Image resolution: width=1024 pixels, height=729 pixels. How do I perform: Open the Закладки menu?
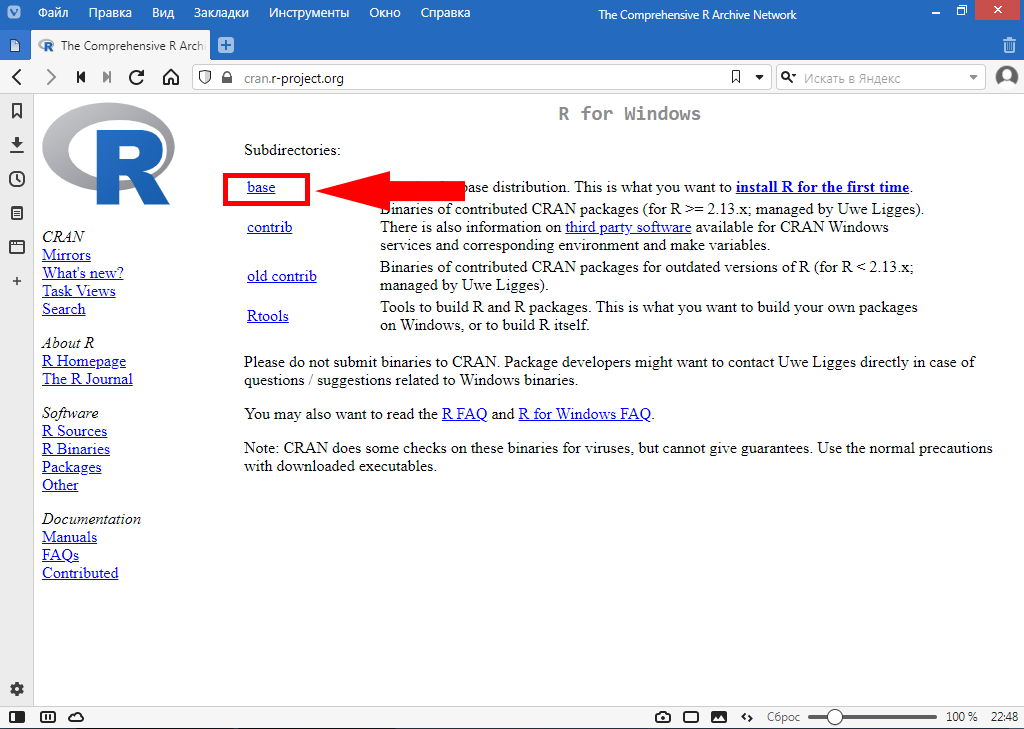tap(219, 13)
